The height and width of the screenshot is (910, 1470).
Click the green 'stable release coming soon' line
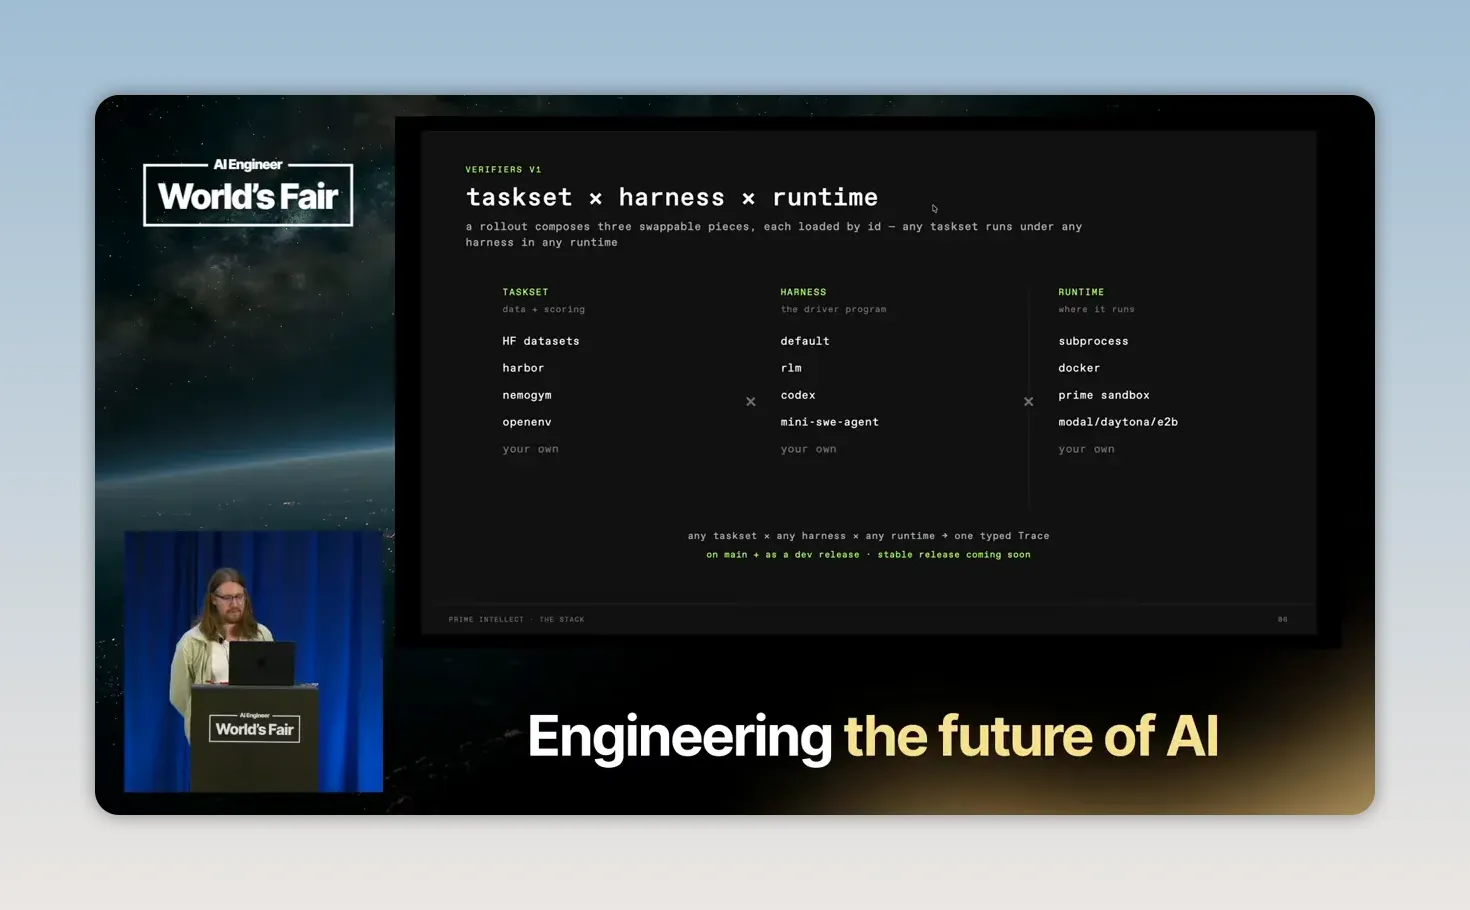[868, 555]
